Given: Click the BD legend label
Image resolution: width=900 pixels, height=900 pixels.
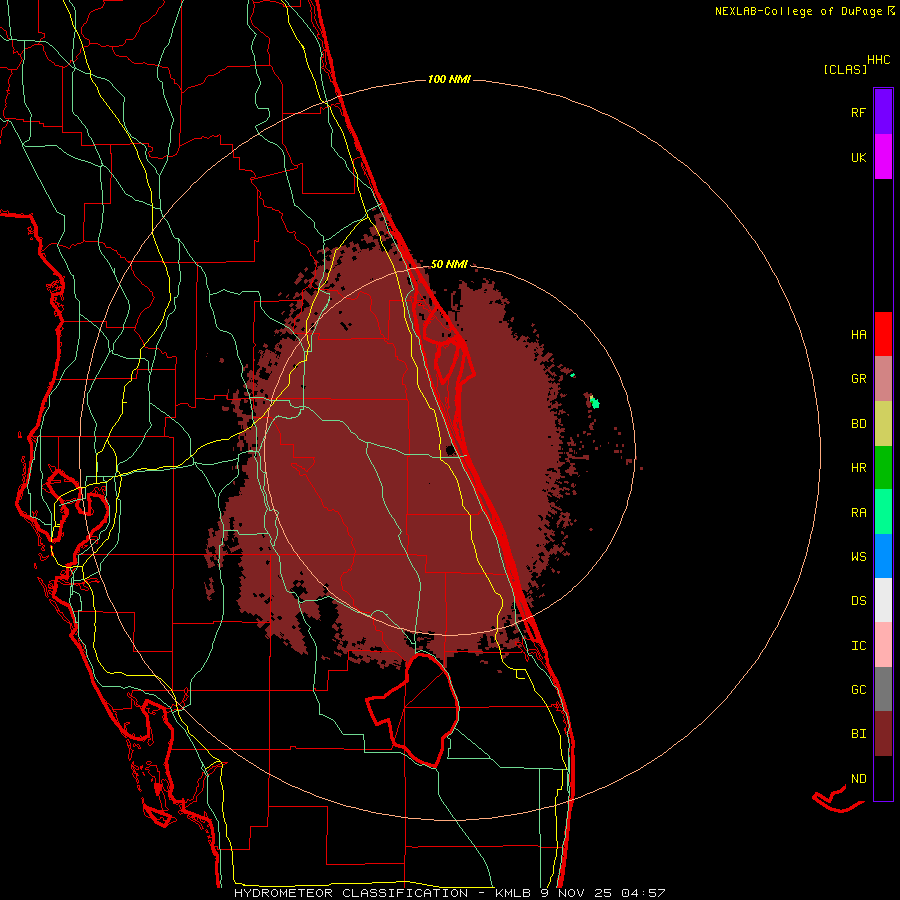Looking at the screenshot, I should (858, 424).
